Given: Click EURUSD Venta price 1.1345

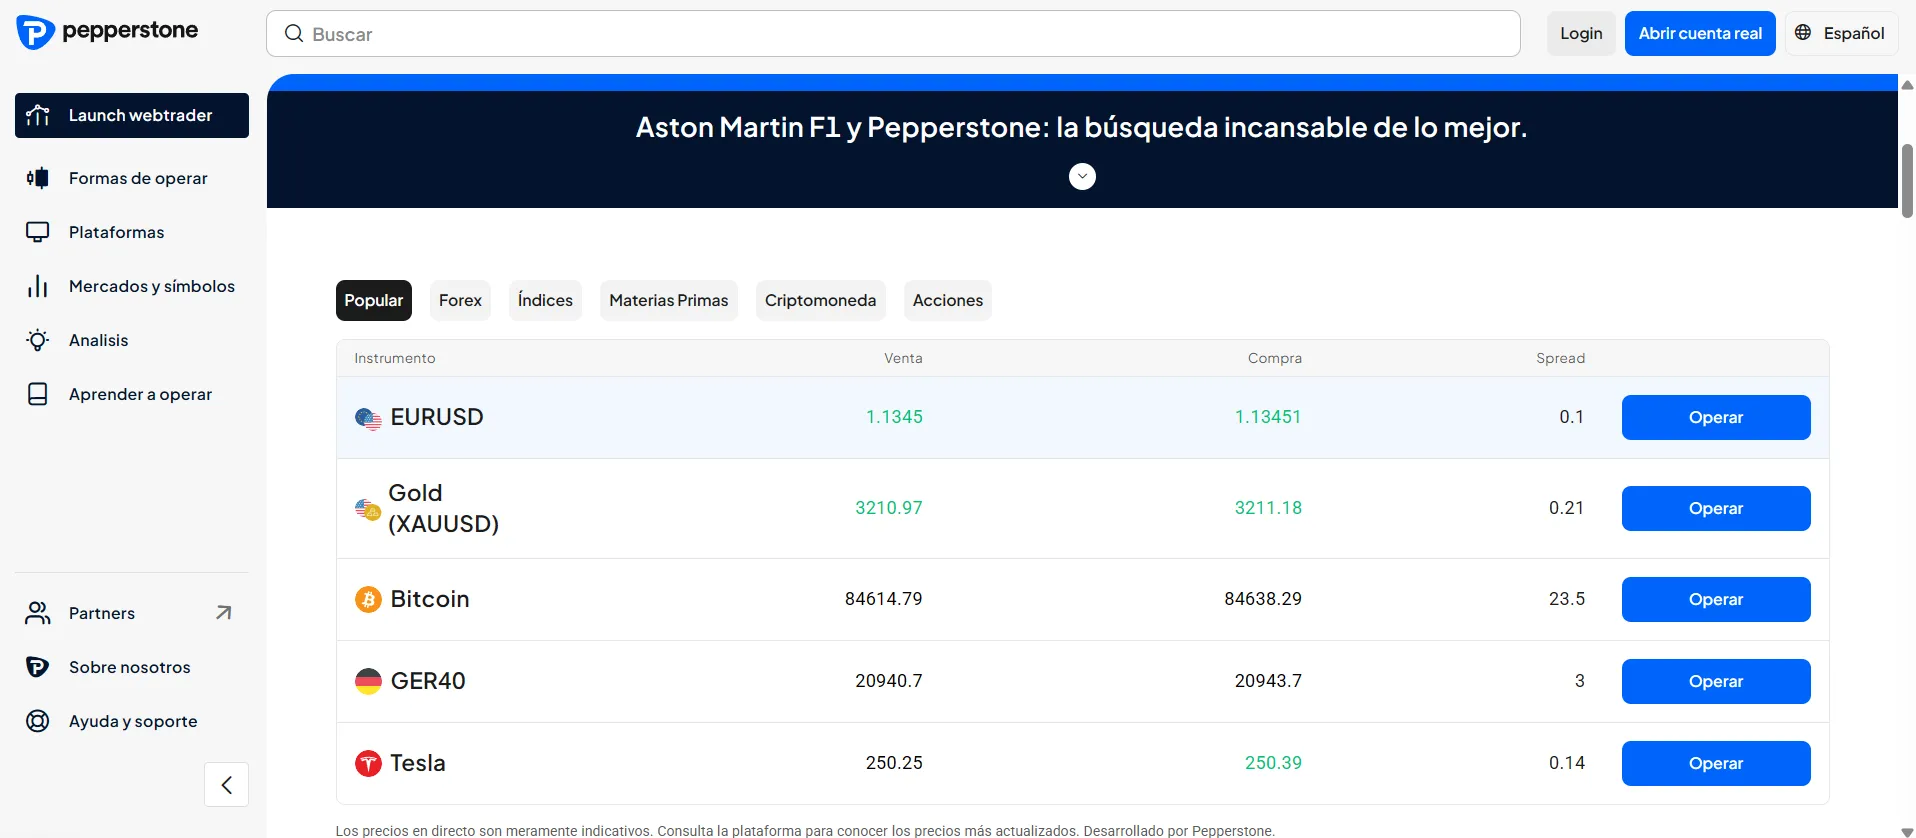Looking at the screenshot, I should coord(894,417).
